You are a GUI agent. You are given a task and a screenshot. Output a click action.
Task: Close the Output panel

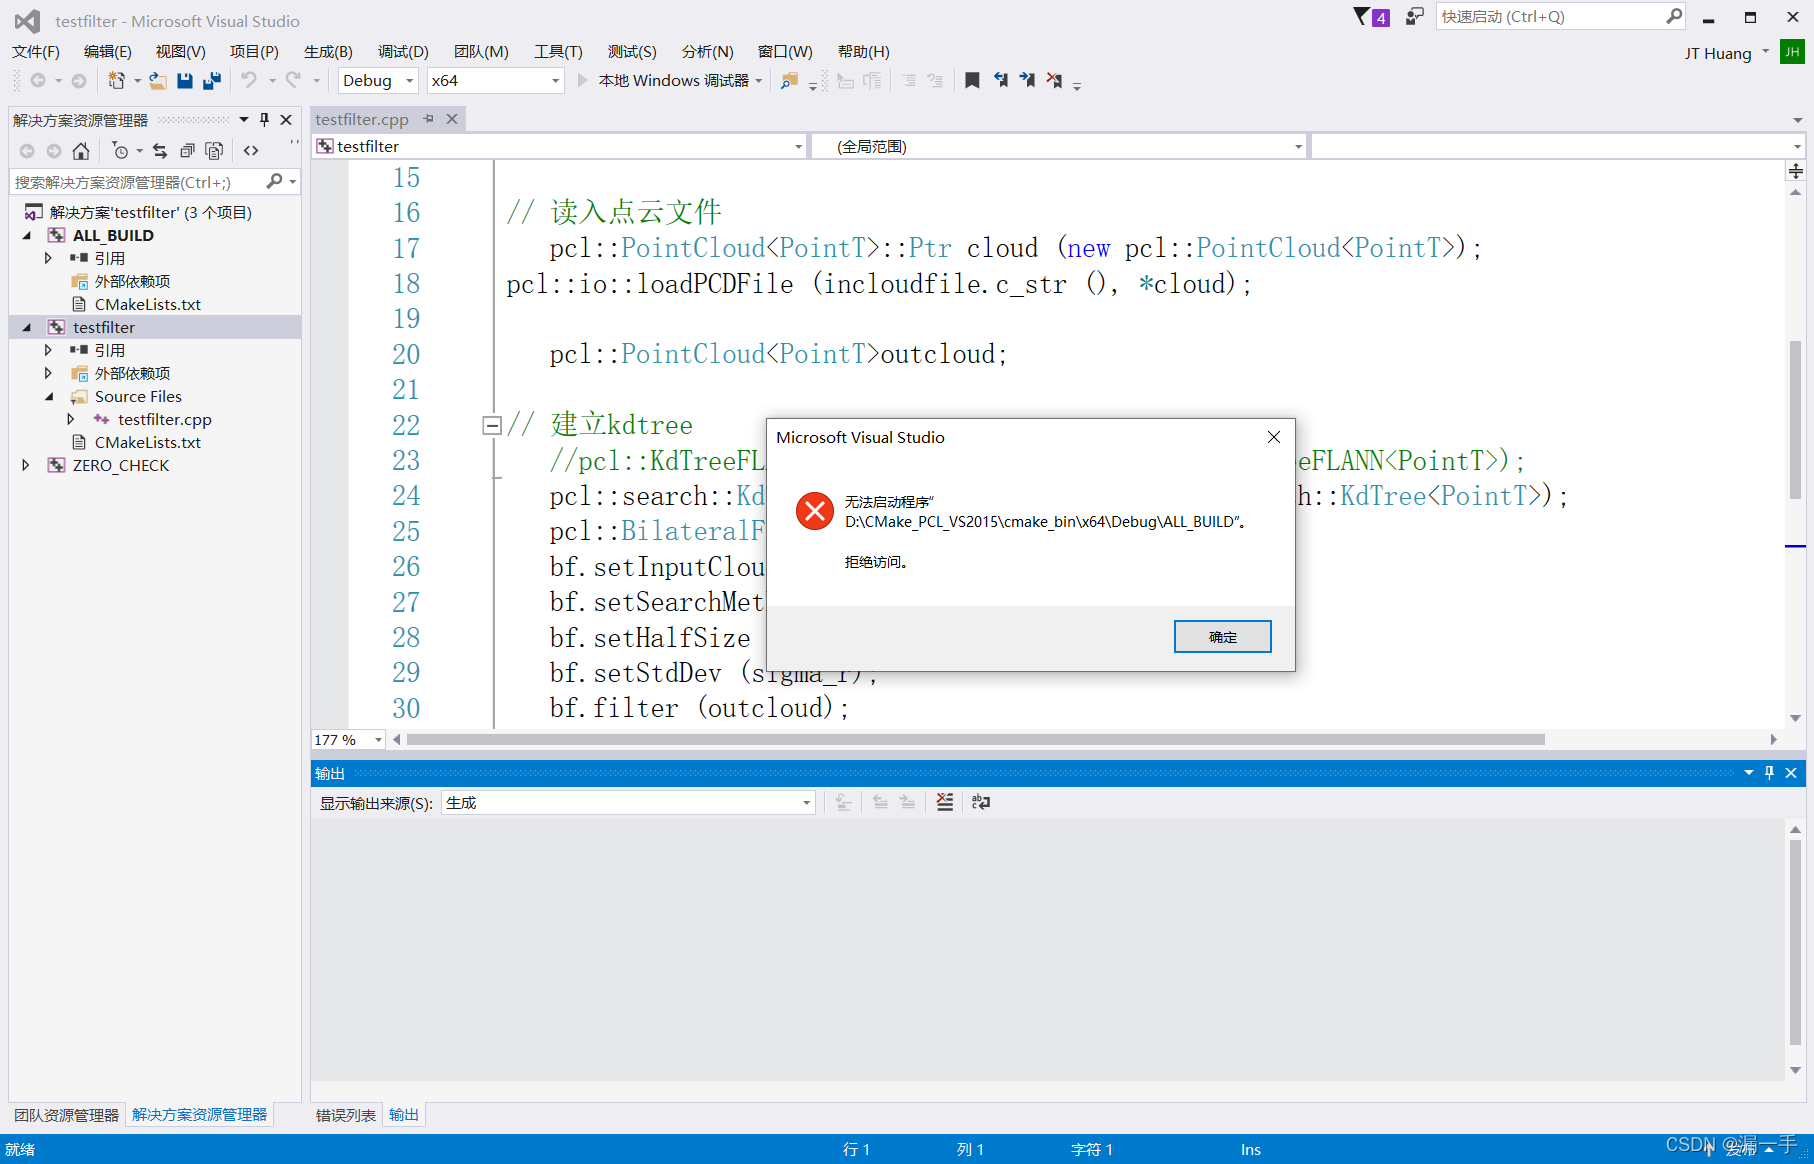click(1791, 773)
